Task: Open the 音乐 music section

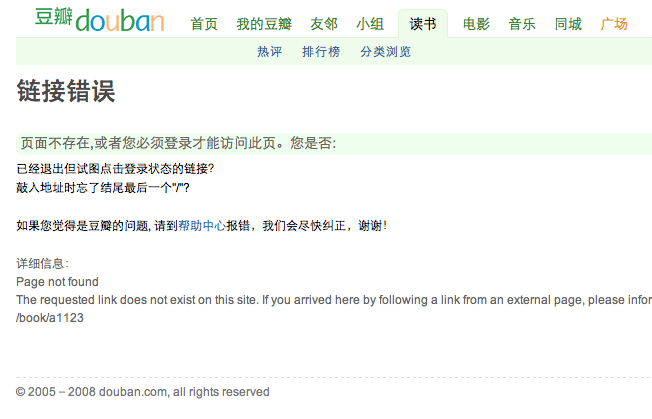Action: [522, 24]
